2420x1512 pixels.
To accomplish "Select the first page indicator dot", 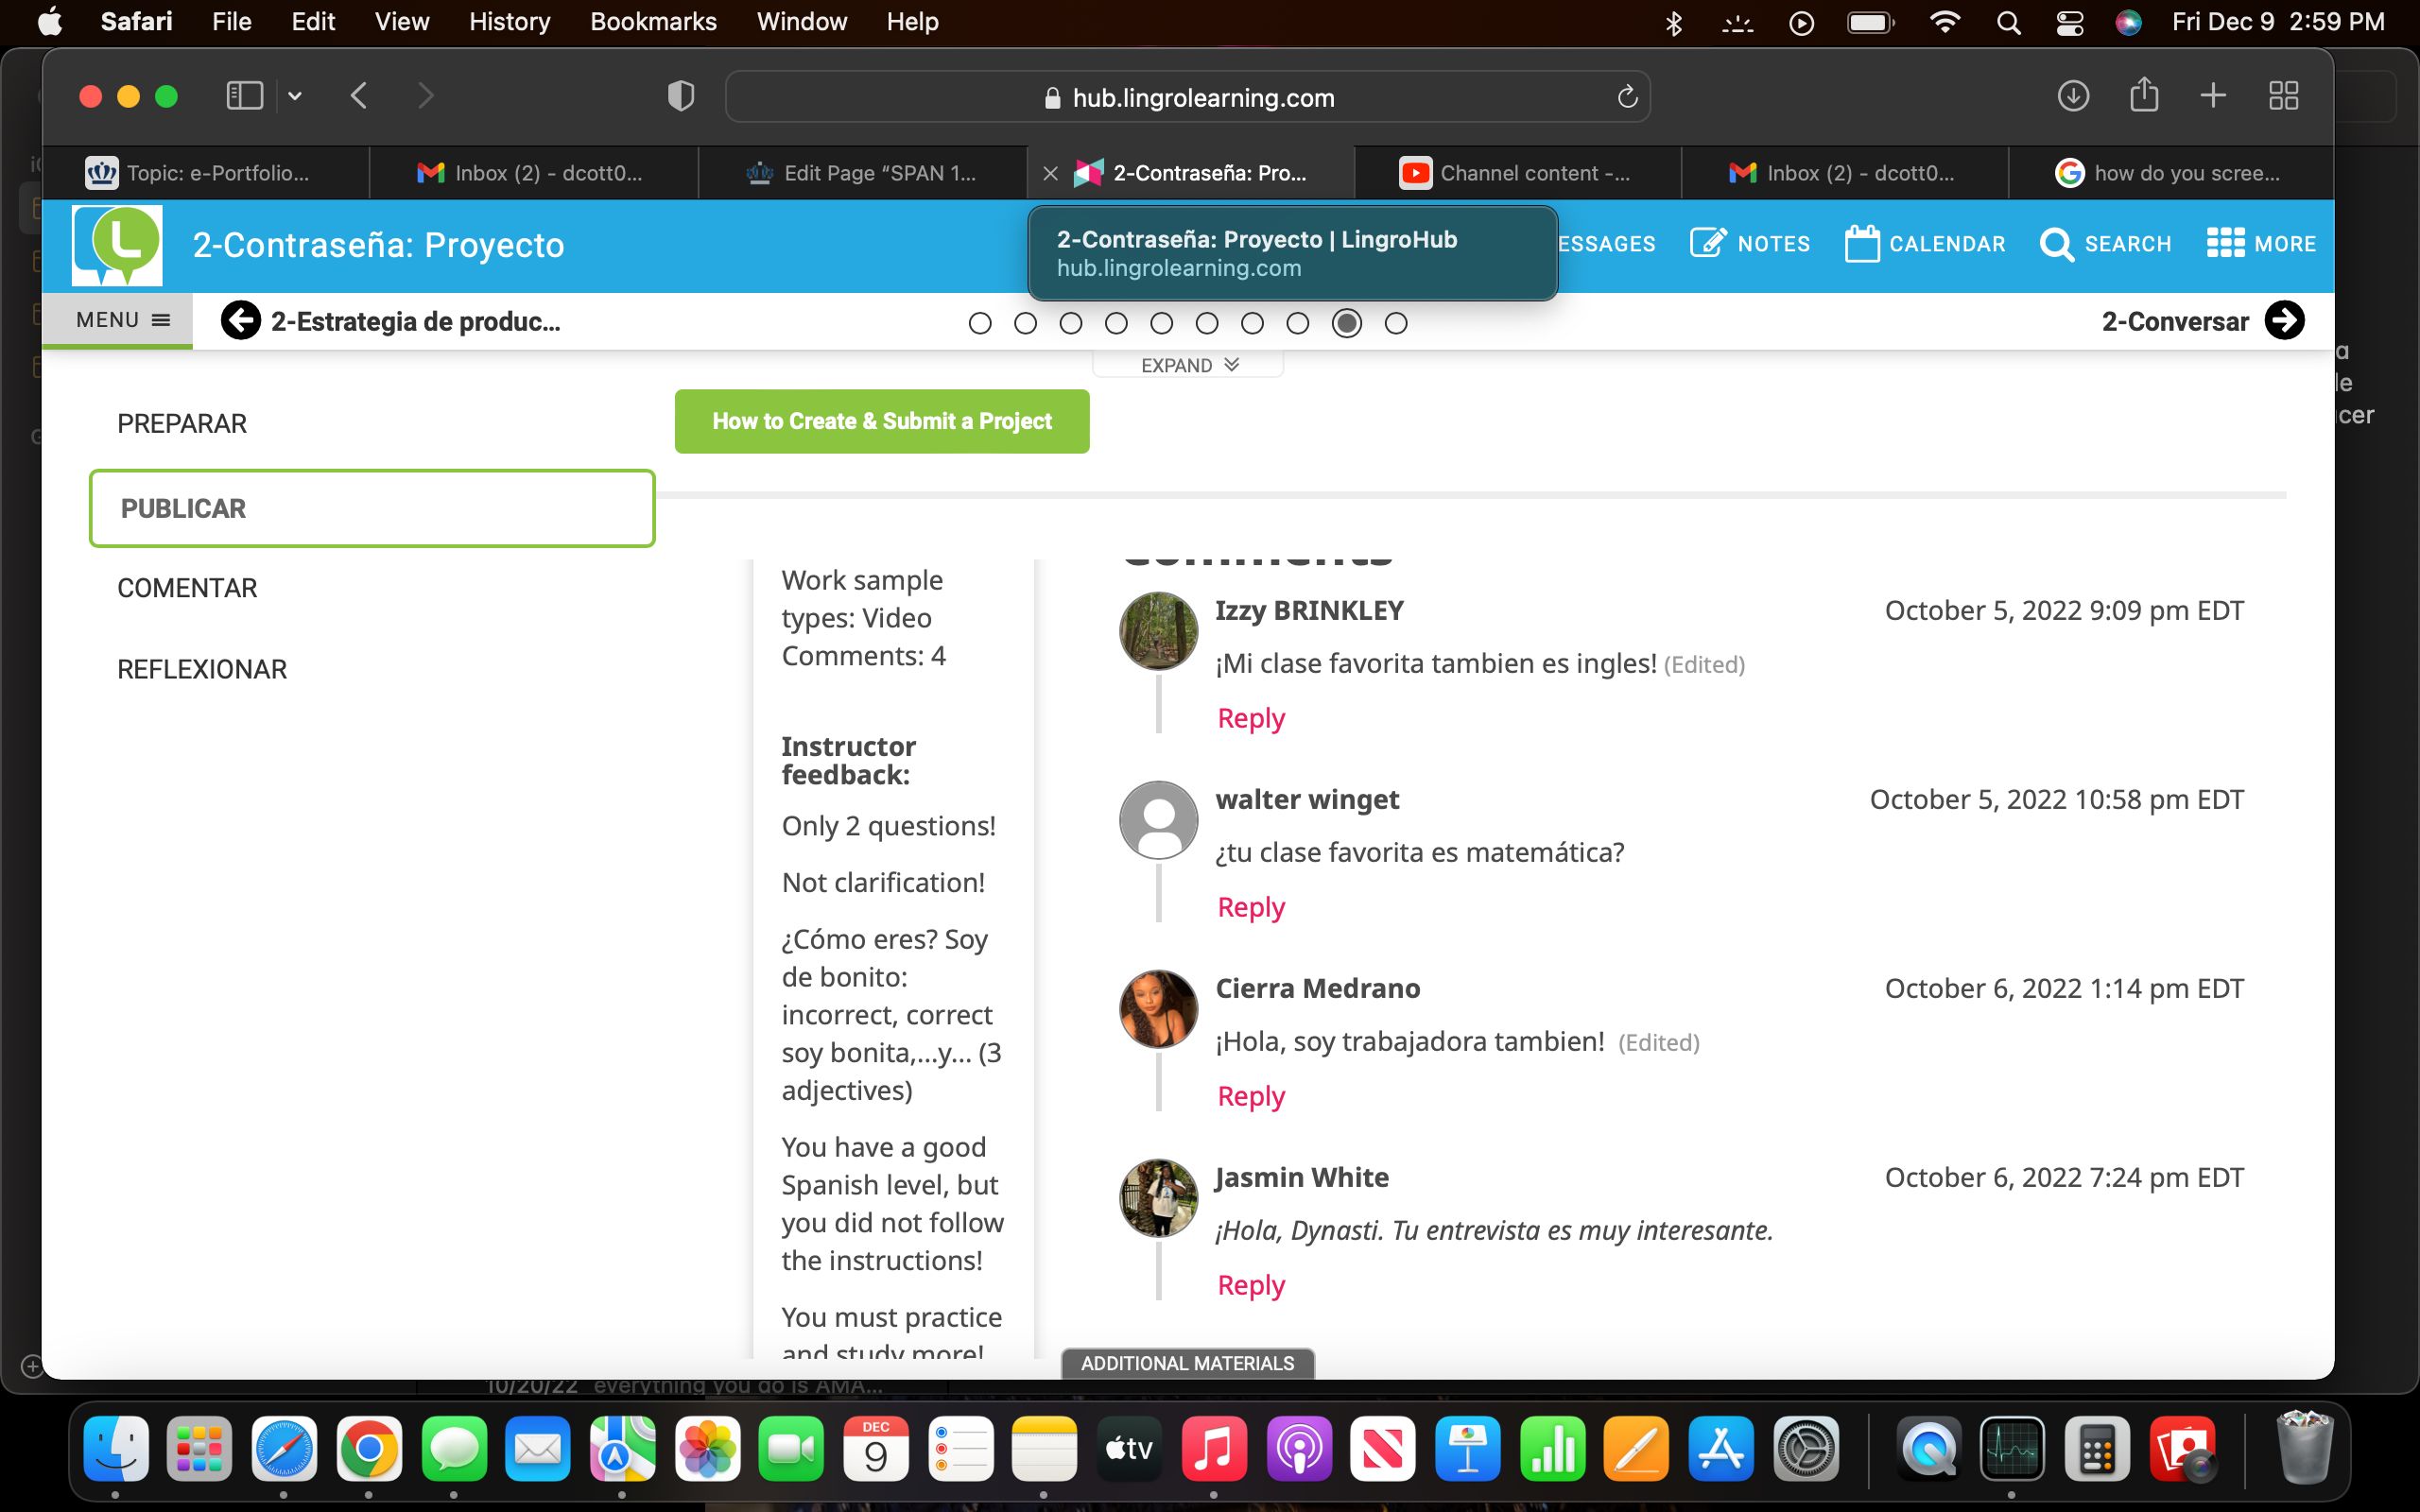I will (x=980, y=323).
